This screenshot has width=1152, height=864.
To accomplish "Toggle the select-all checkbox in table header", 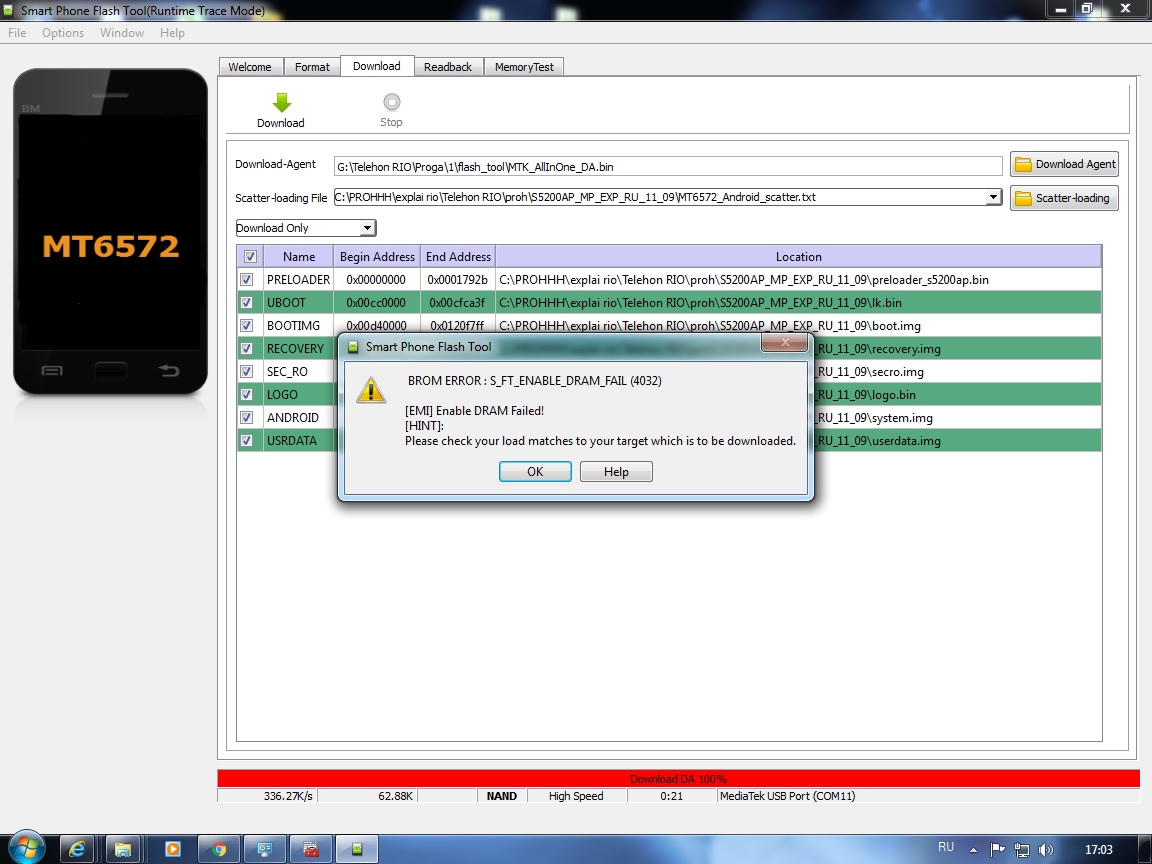I will pyautogui.click(x=250, y=256).
